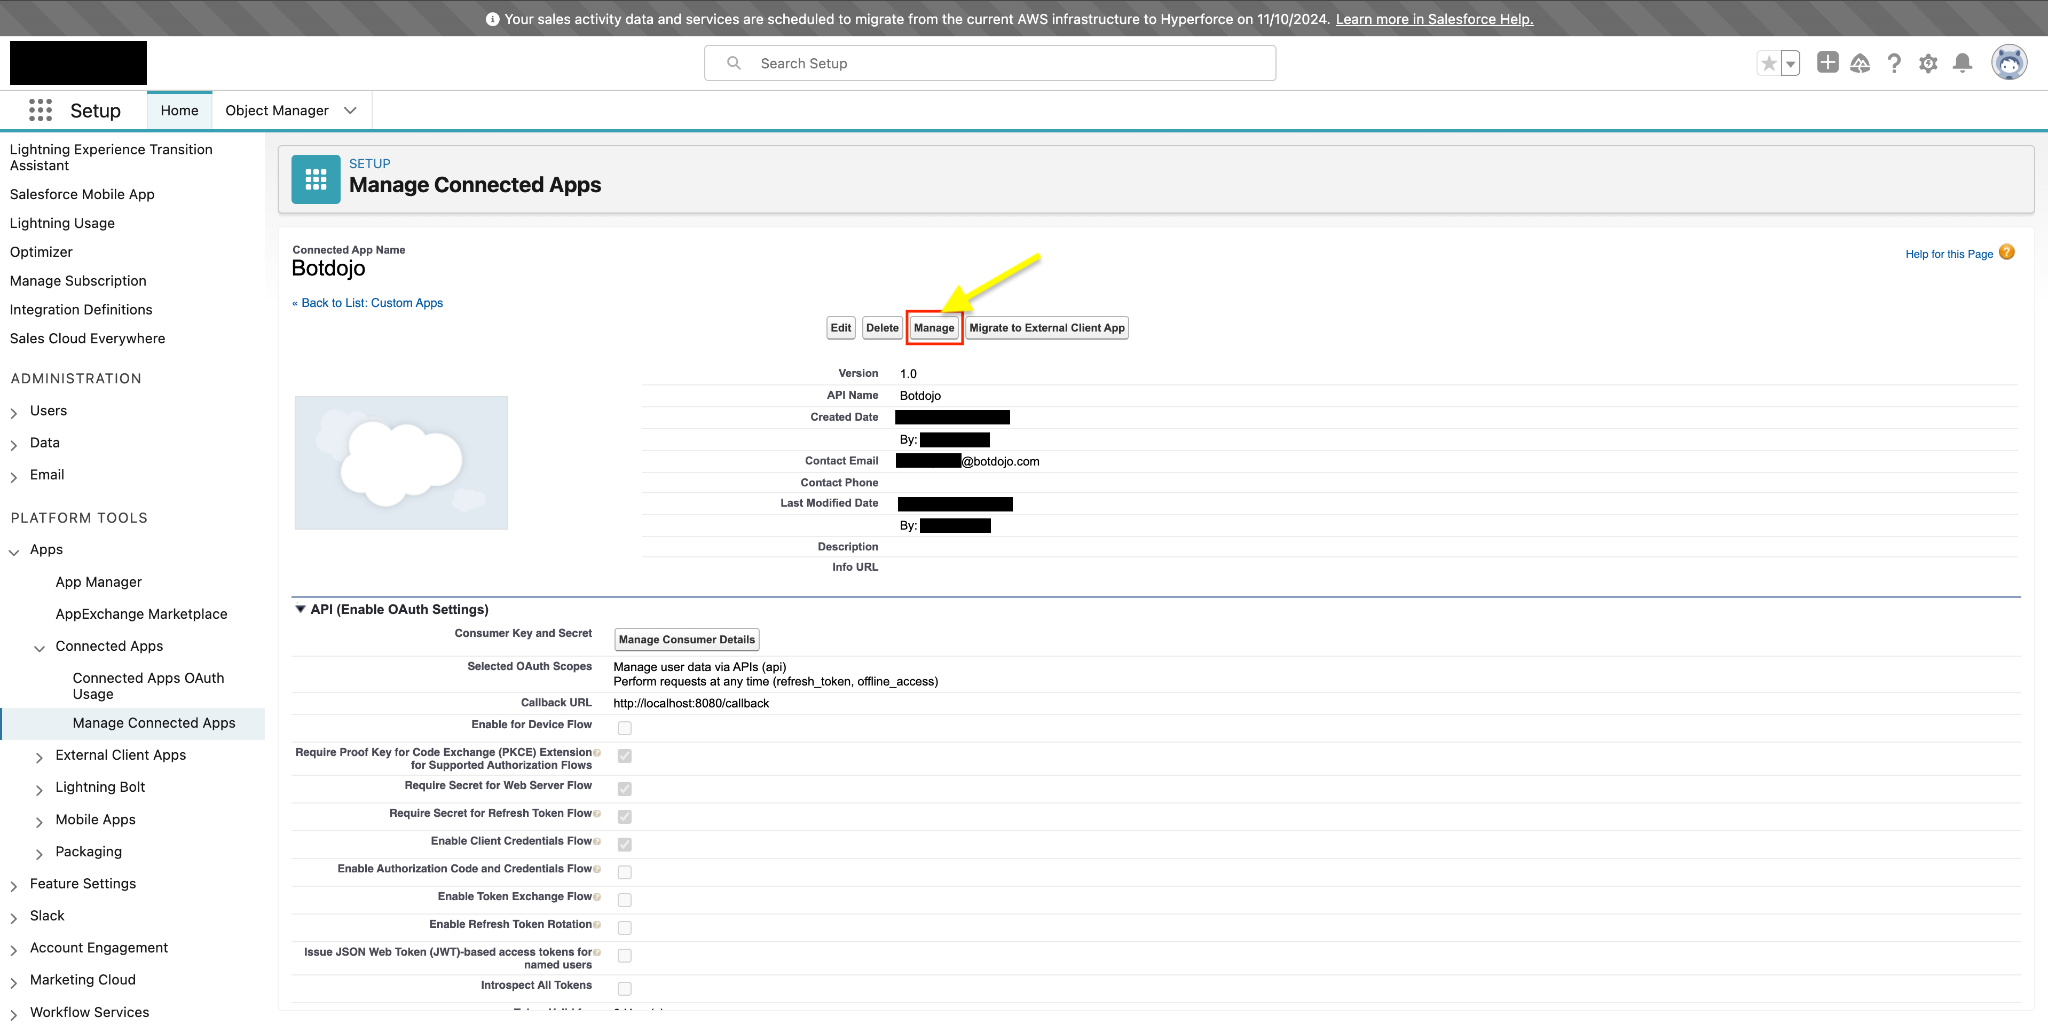
Task: Toggle Require Secret for Refresh Token Flow
Action: (x=625, y=817)
